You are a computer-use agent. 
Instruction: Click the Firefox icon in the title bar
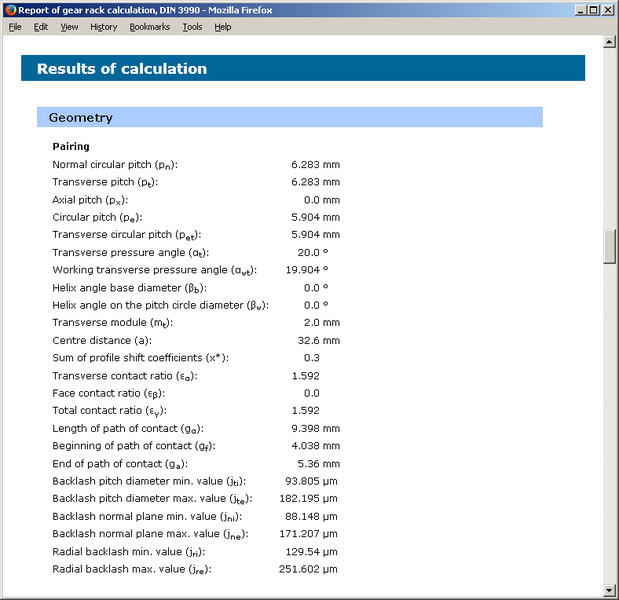pos(10,9)
